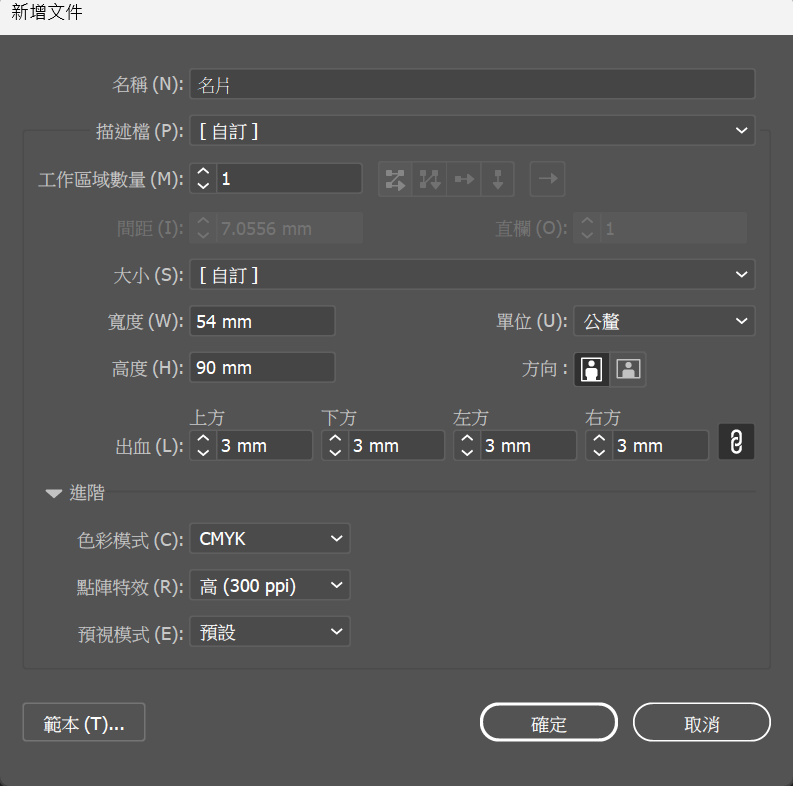Increase the 右方 right bleed value
The width and height of the screenshot is (793, 786).
(x=599, y=439)
